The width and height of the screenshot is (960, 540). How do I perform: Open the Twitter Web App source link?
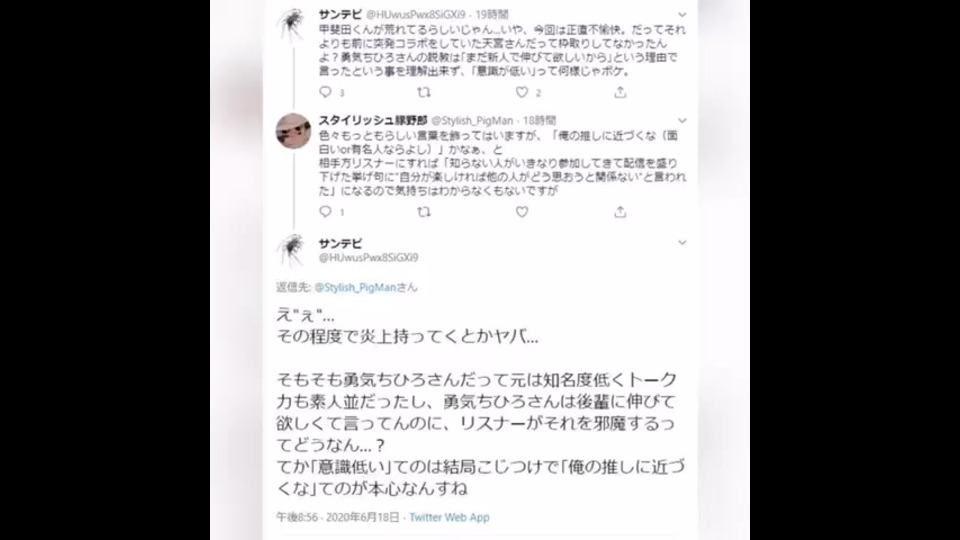[449, 517]
